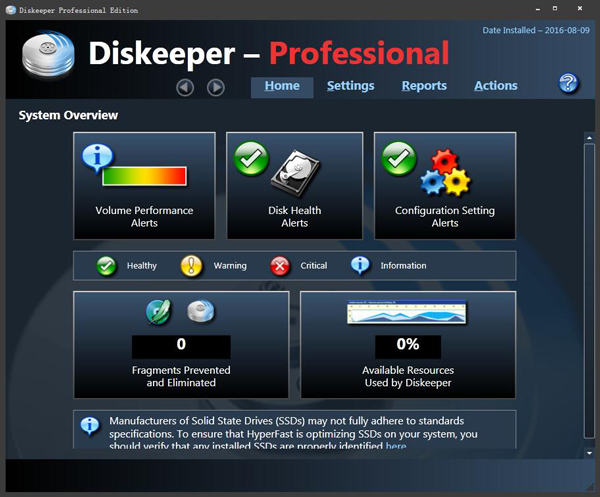600x497 pixels.
Task: Click the back navigation arrow
Action: [185, 87]
